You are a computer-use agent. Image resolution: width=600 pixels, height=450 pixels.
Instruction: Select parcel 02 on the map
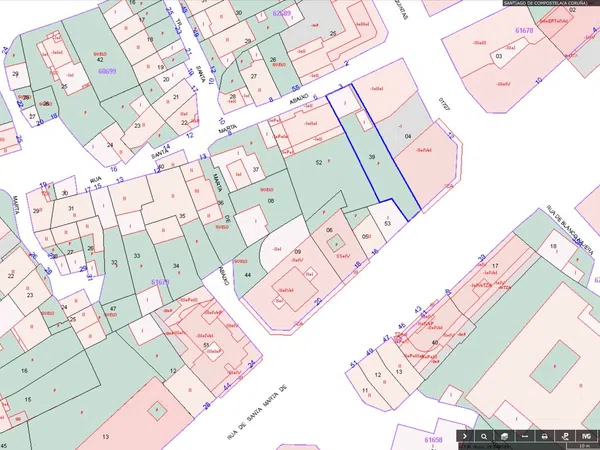pyautogui.click(x=572, y=10)
